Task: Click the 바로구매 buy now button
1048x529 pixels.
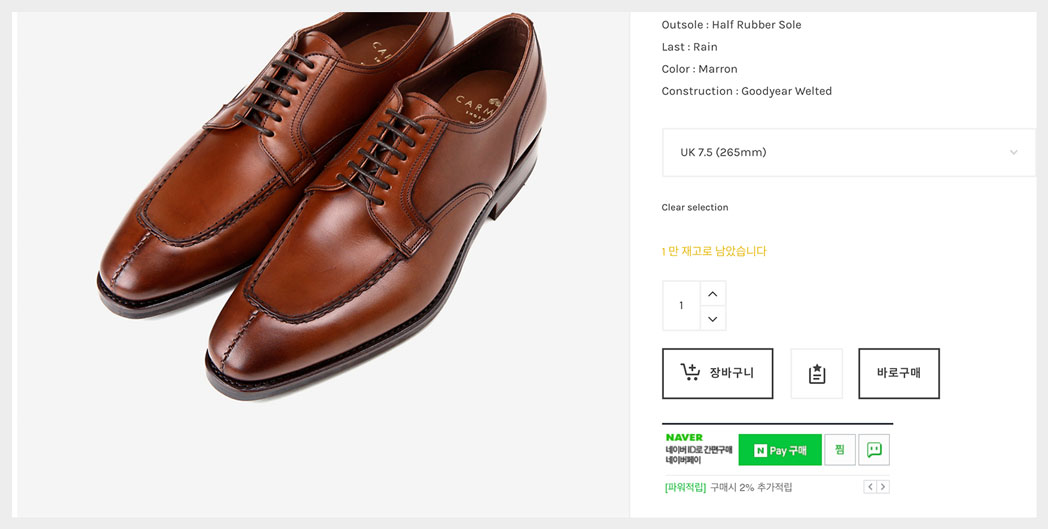Action: click(899, 373)
